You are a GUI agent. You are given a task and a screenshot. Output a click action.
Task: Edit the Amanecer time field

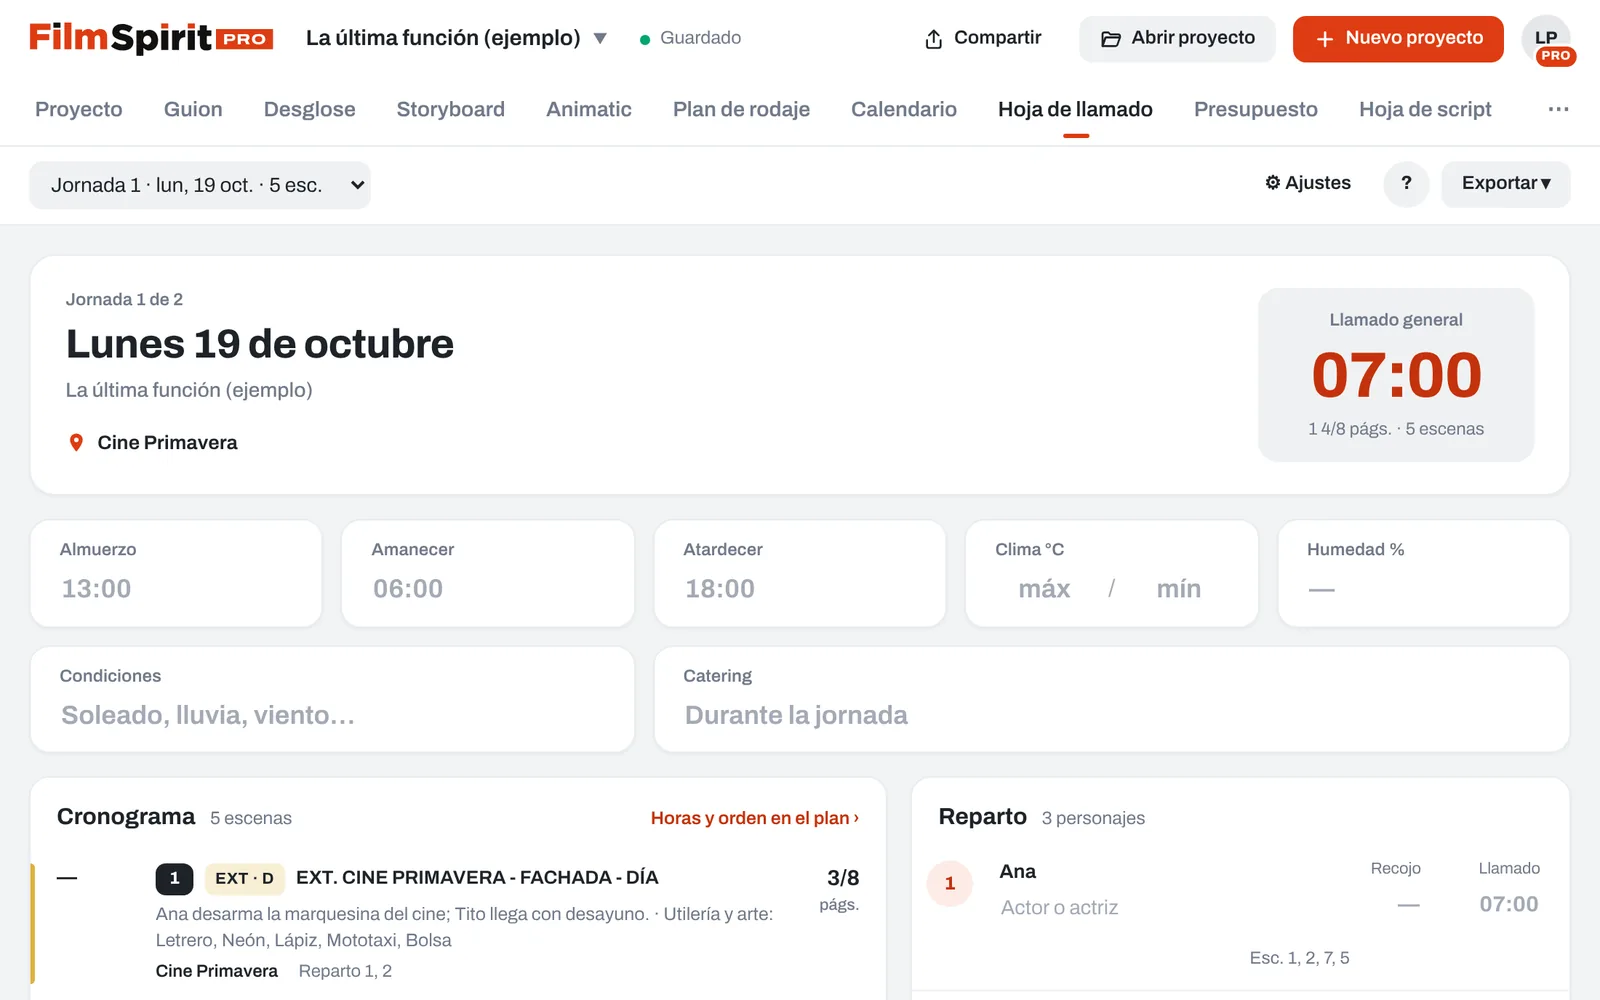[x=488, y=589]
